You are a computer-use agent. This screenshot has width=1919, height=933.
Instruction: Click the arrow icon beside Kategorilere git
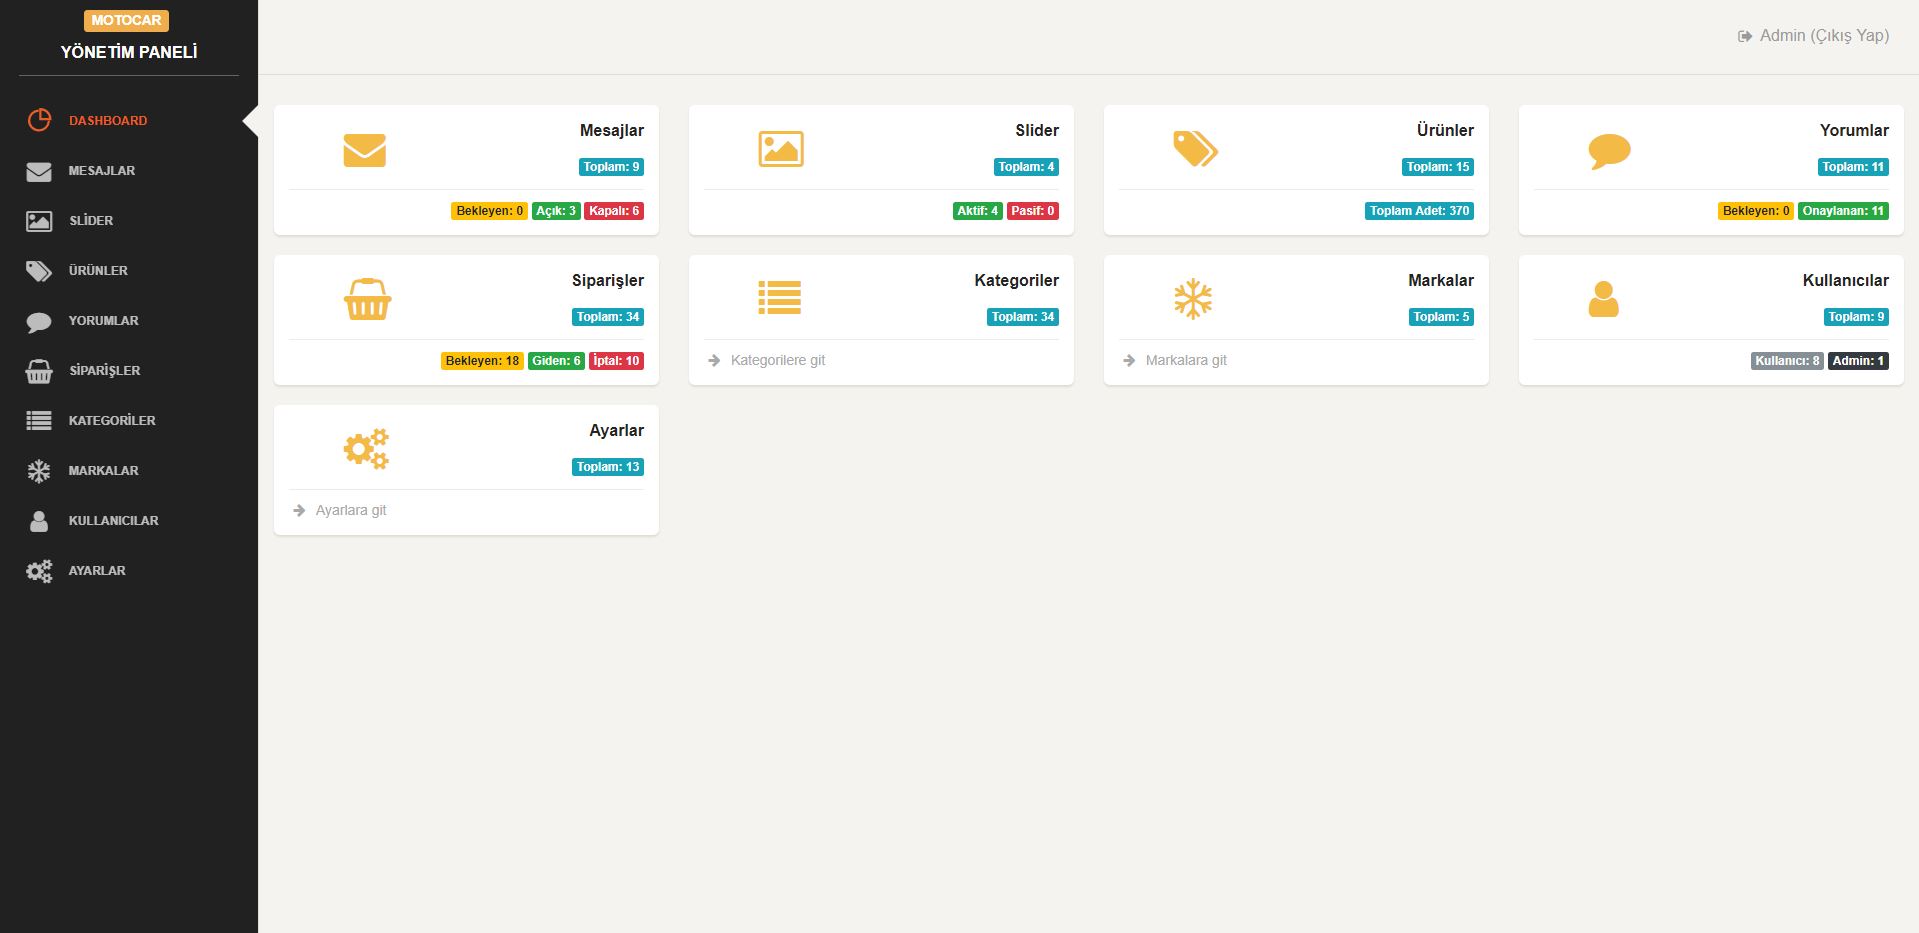pos(714,360)
